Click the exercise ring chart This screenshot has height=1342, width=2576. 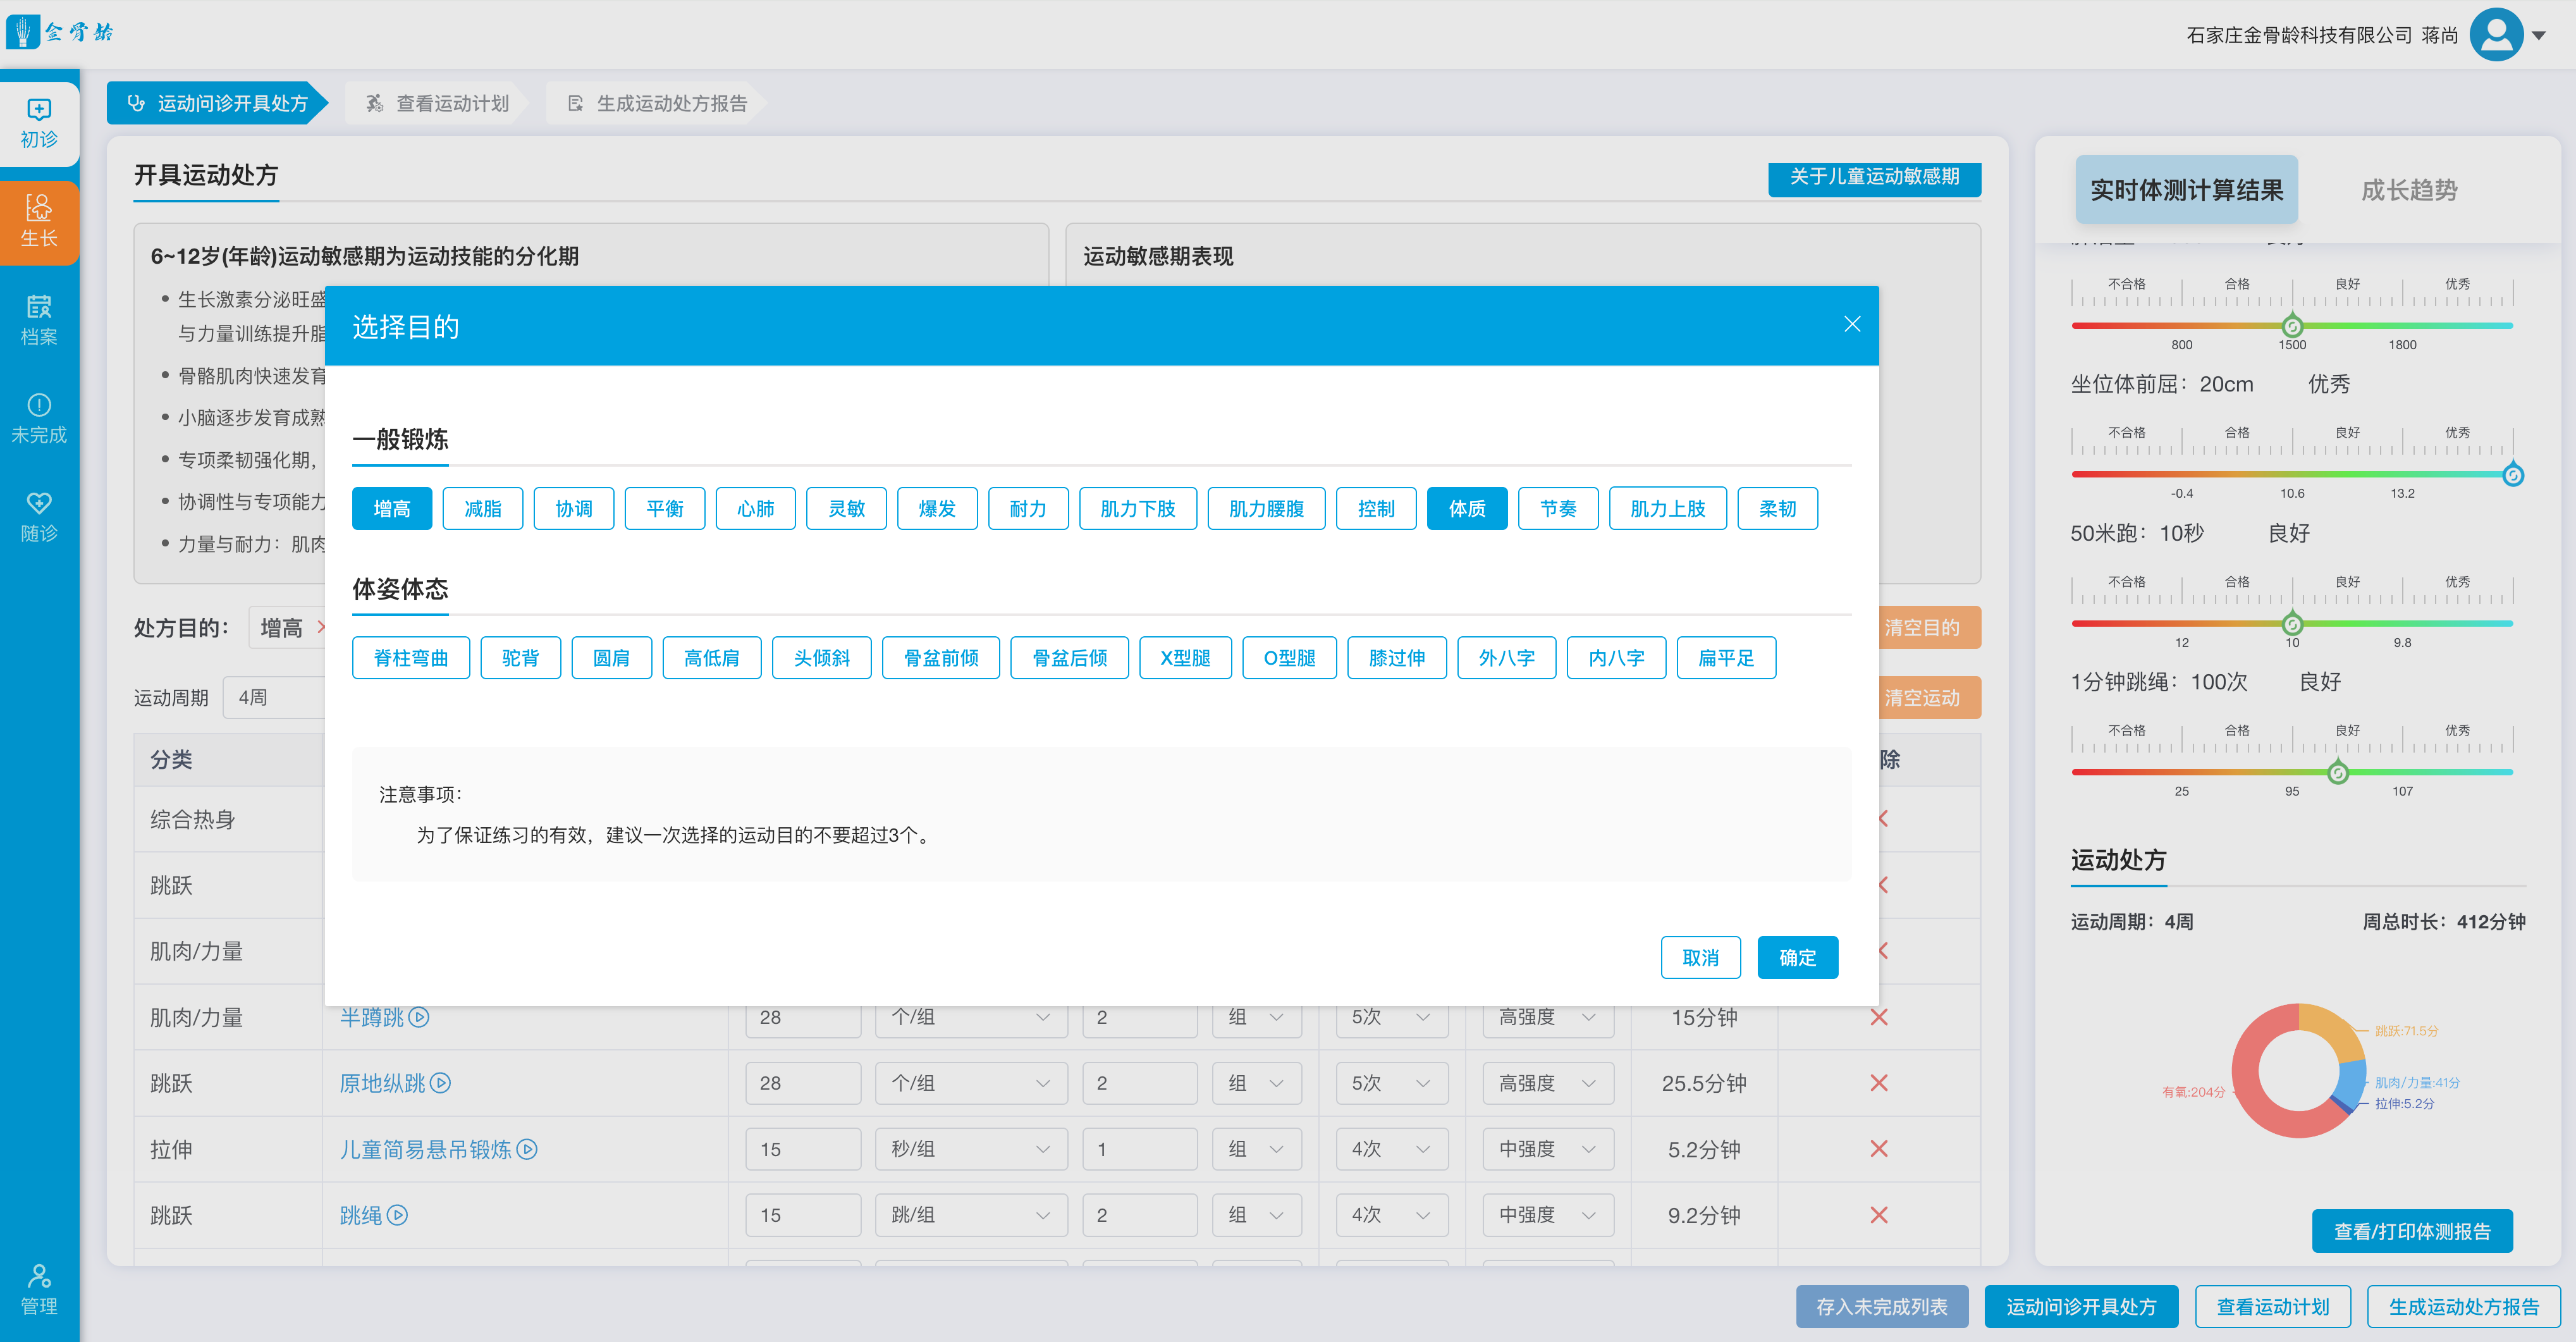tap(2298, 1070)
